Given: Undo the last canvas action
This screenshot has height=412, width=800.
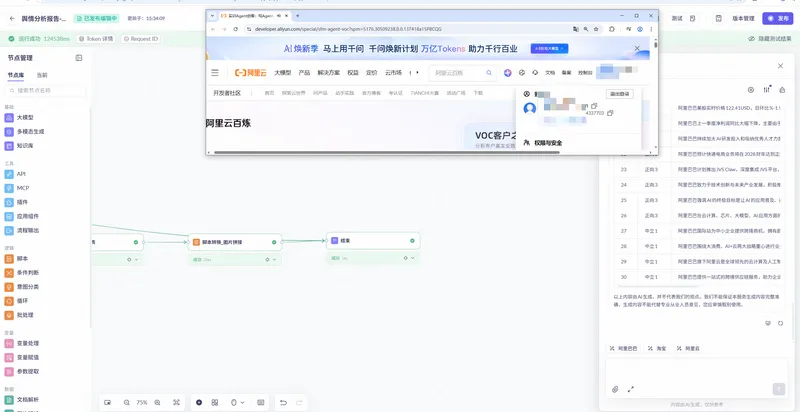Looking at the screenshot, I should [283, 402].
